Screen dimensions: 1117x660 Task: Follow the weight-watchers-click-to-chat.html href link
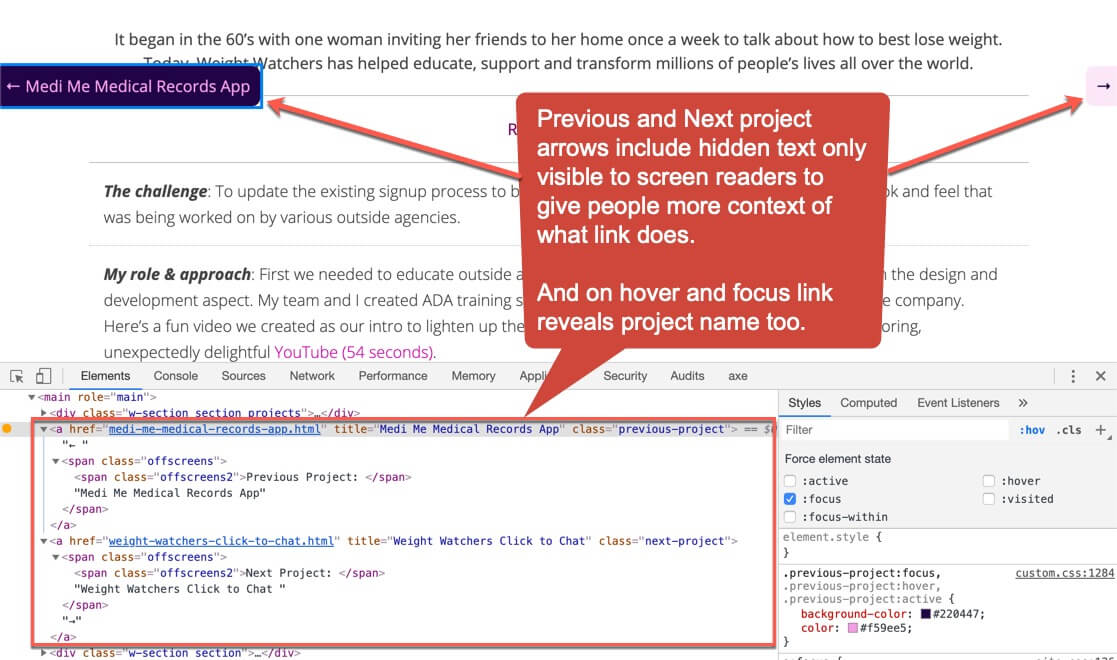(221, 541)
